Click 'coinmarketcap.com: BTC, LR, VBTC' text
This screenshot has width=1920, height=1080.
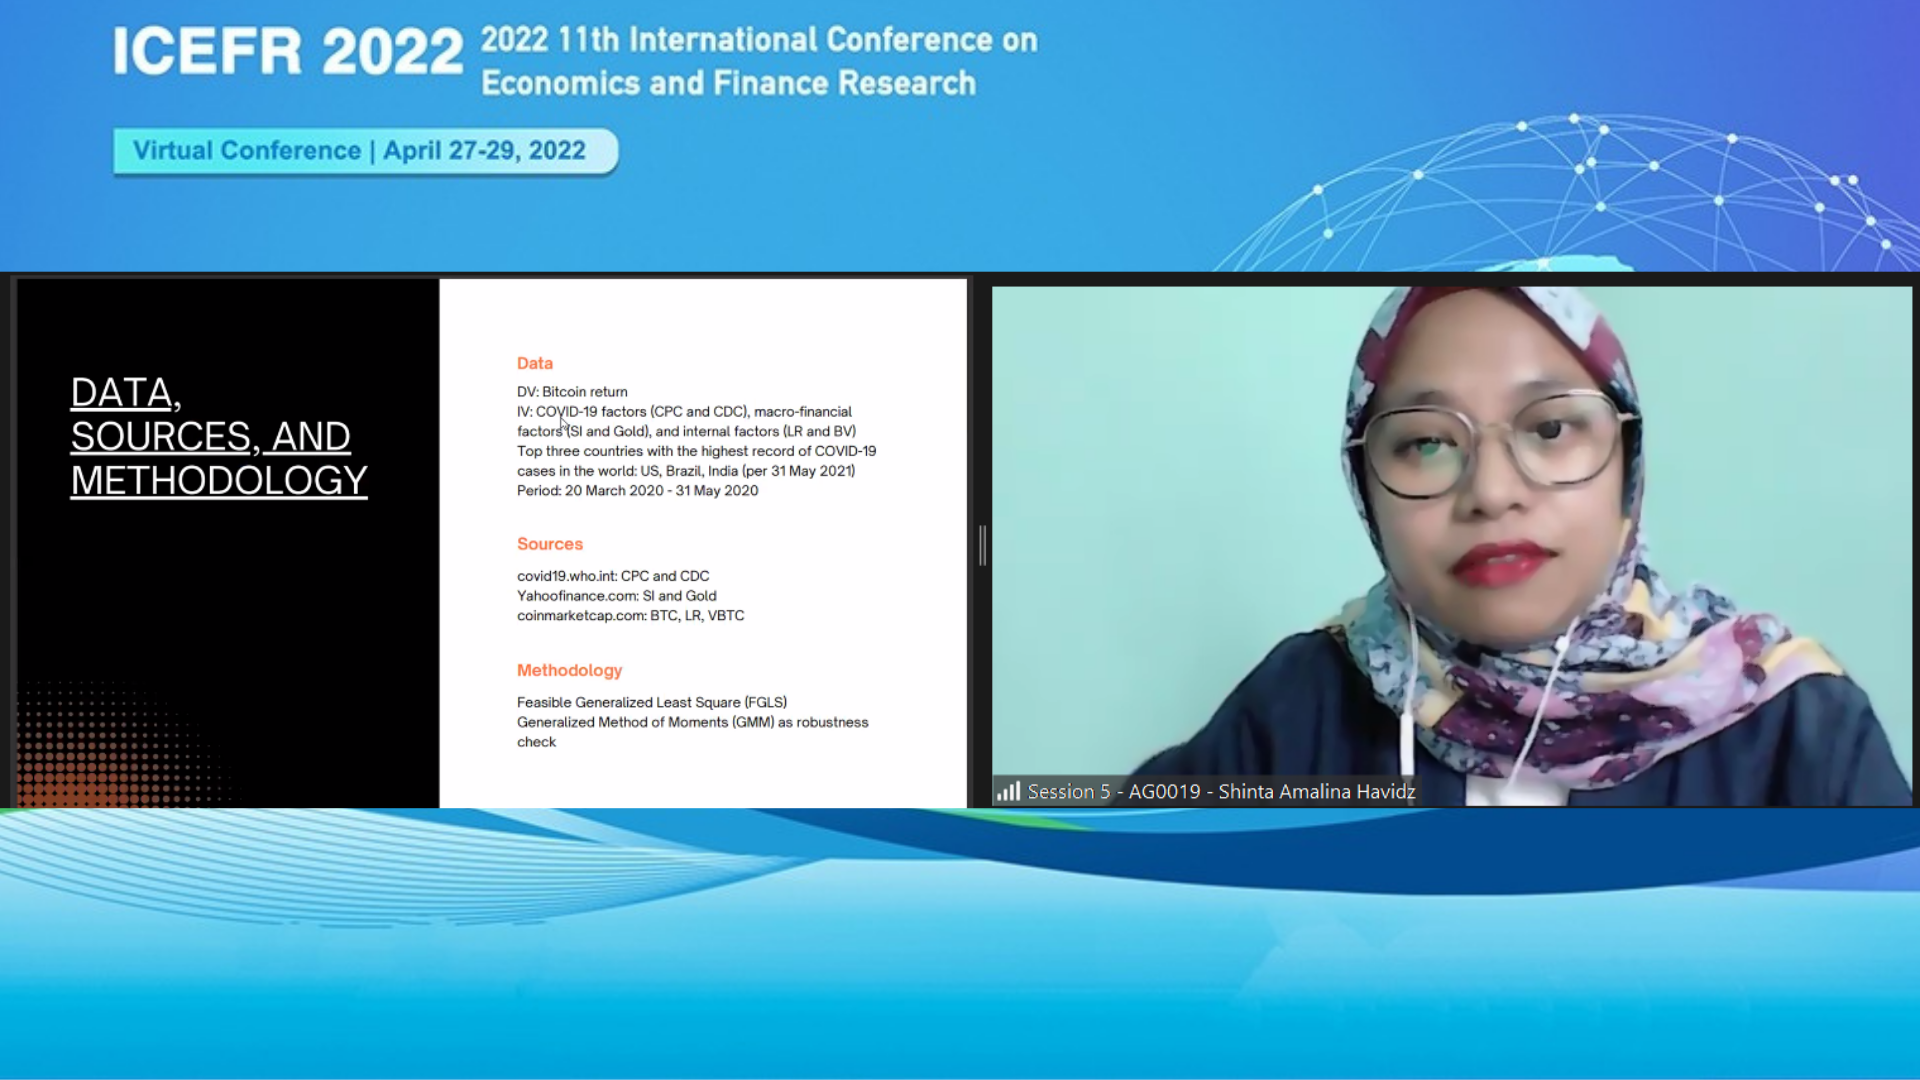click(630, 616)
